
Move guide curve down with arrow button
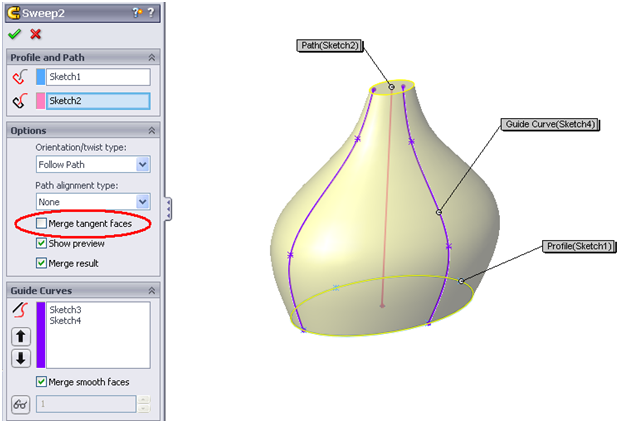(x=21, y=358)
